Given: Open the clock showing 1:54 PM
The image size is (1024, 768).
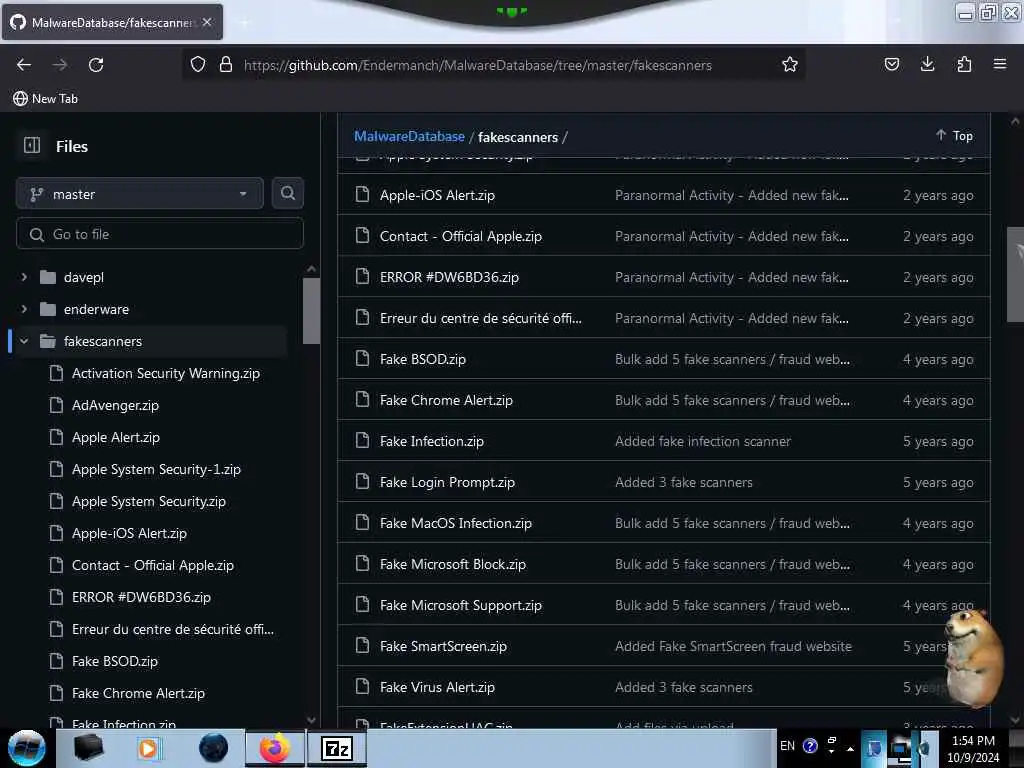Looking at the screenshot, I should (973, 748).
